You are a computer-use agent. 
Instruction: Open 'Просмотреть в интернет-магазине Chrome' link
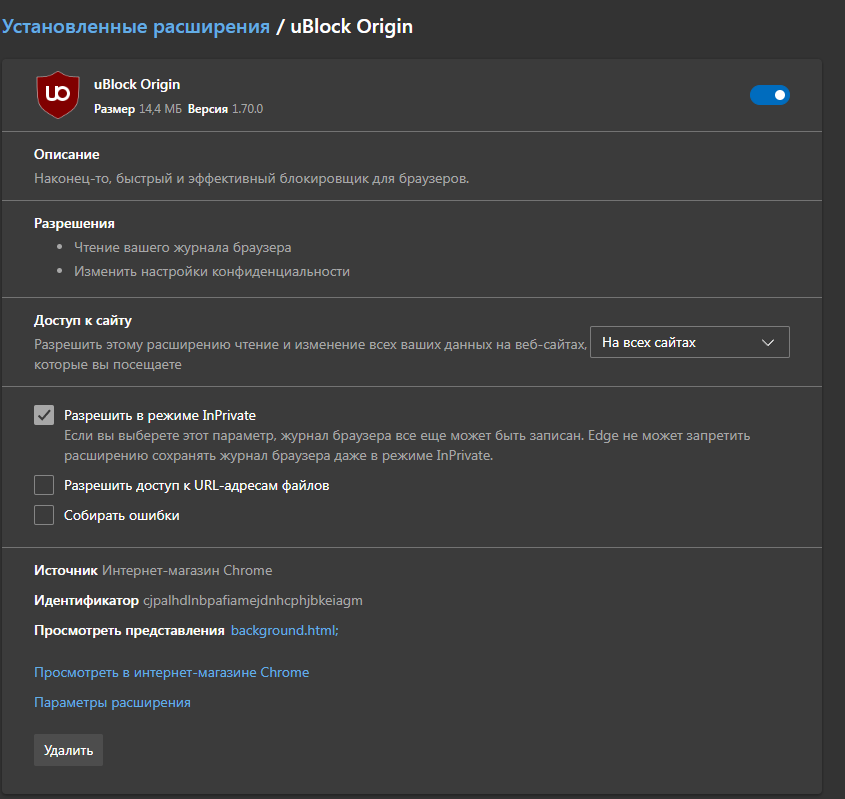click(171, 672)
